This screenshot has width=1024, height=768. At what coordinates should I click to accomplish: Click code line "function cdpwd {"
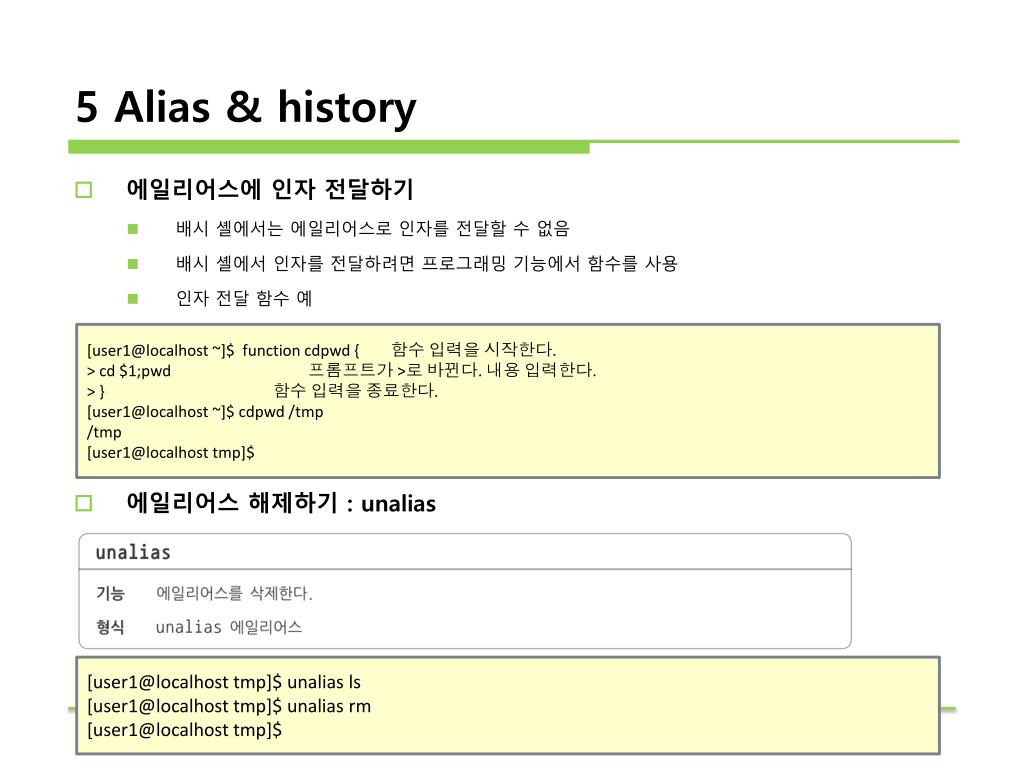(x=300, y=351)
